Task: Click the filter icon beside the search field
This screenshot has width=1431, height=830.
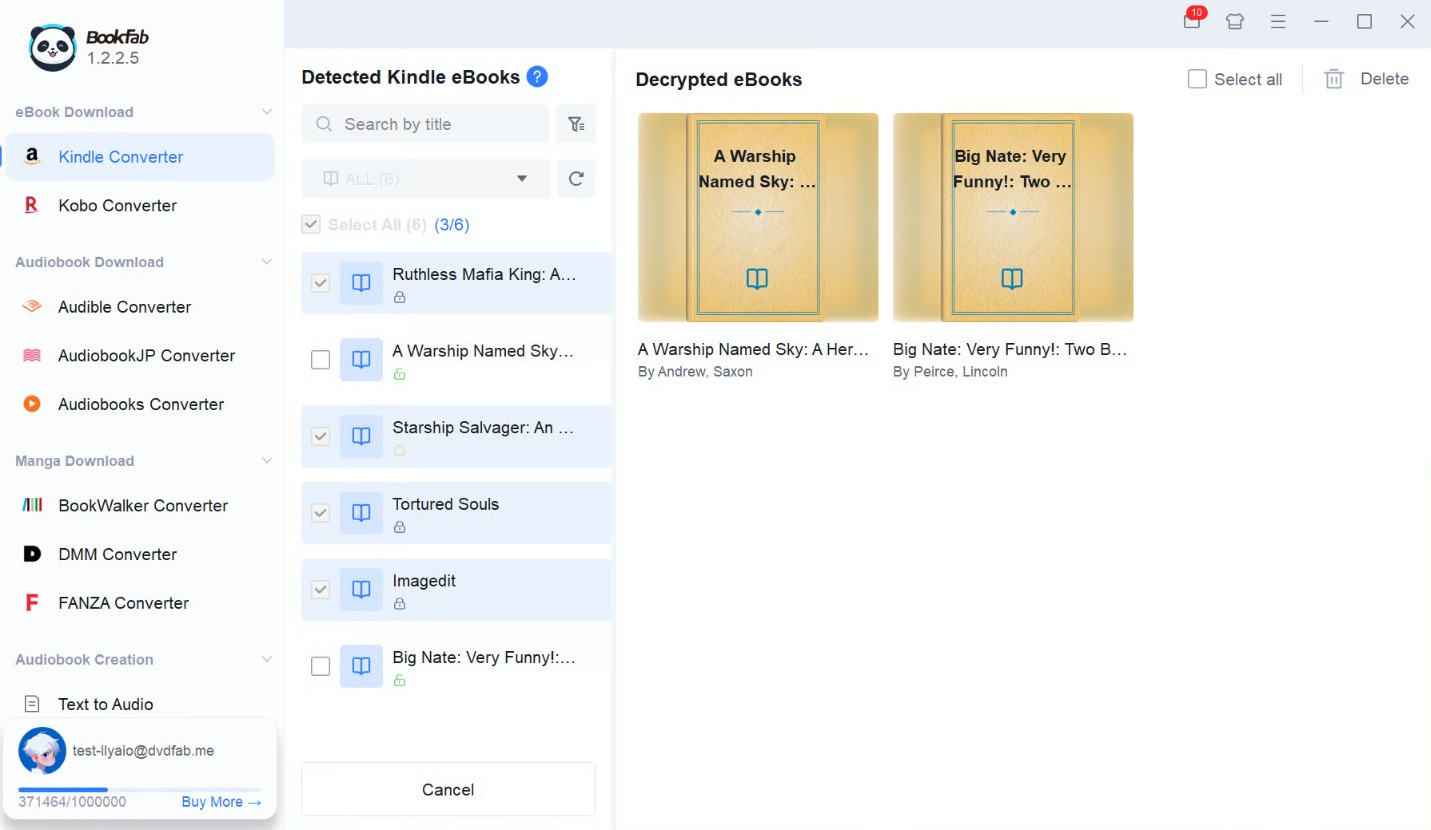Action: (576, 123)
